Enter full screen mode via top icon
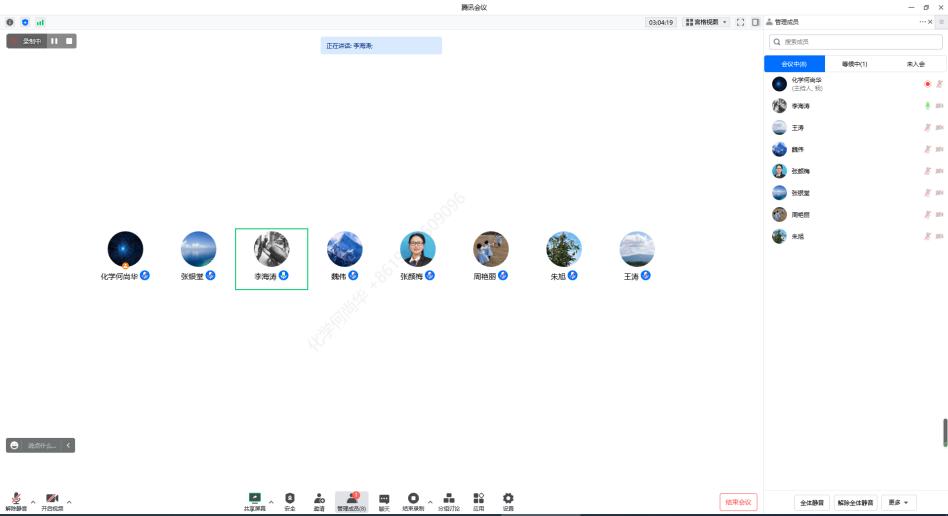The height and width of the screenshot is (516, 948). point(740,22)
